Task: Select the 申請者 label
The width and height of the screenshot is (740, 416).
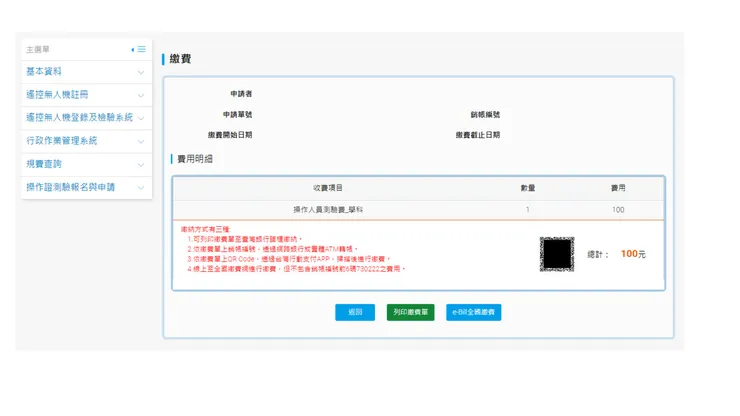Action: pos(241,93)
